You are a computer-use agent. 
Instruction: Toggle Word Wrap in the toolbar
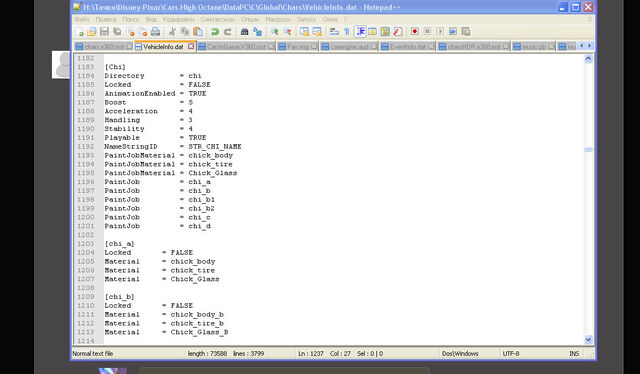334,31
